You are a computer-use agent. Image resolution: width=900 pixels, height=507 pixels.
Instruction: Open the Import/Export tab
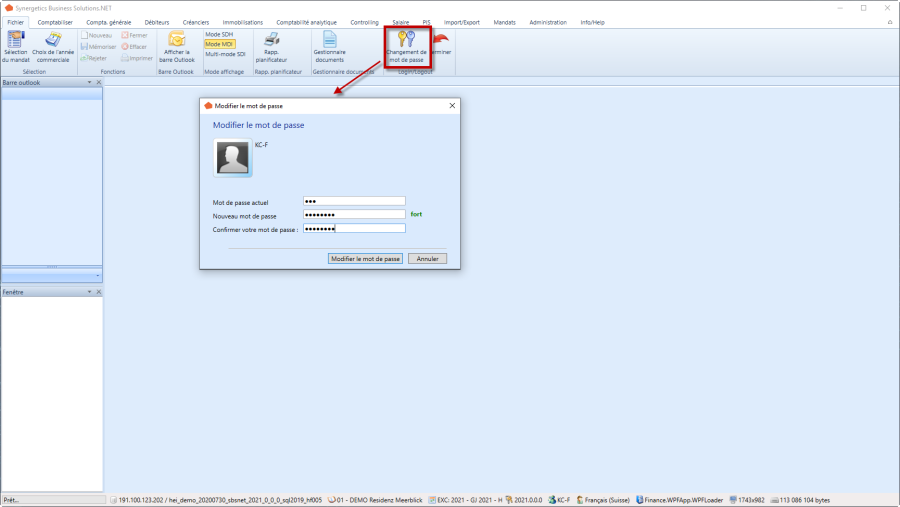[461, 22]
